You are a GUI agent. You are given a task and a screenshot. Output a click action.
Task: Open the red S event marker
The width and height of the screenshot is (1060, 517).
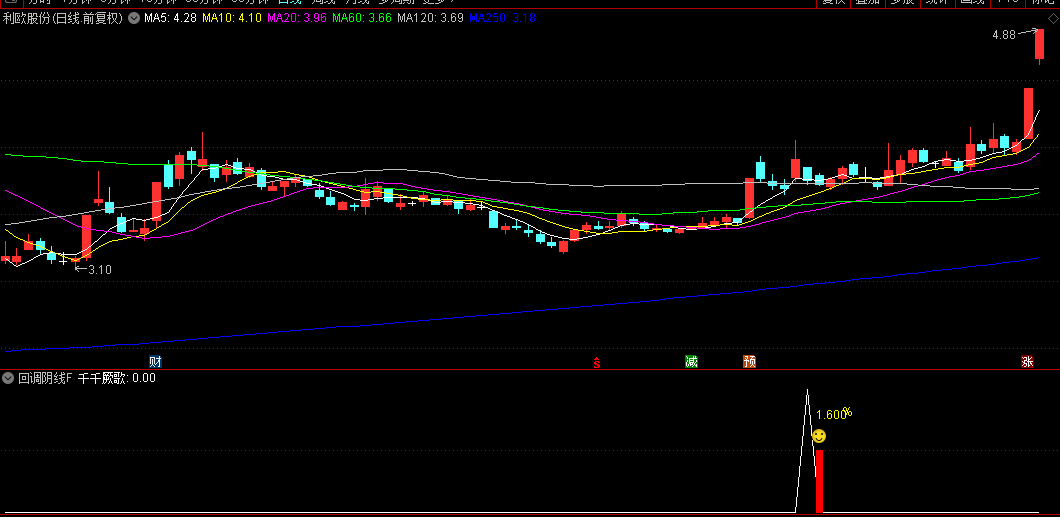(x=596, y=363)
